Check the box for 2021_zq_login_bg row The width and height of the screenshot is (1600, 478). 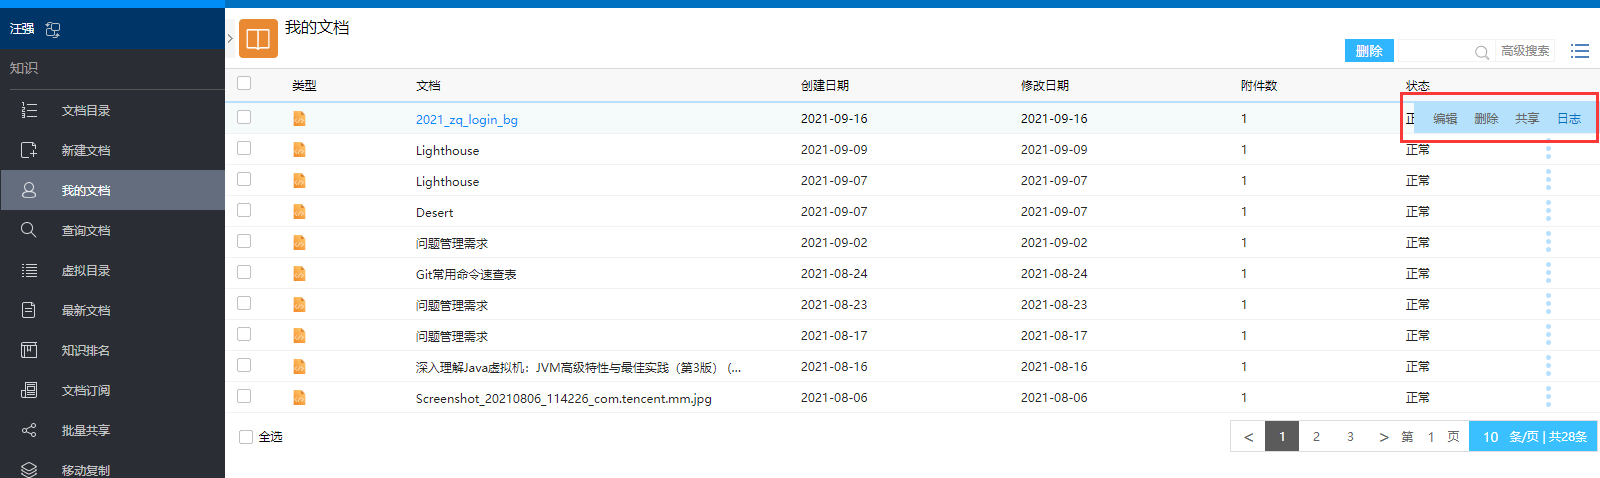click(244, 118)
